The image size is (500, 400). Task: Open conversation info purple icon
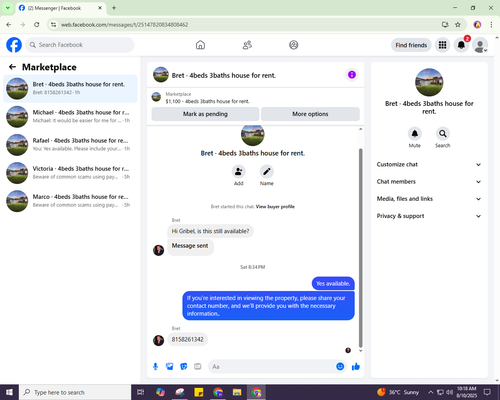352,75
